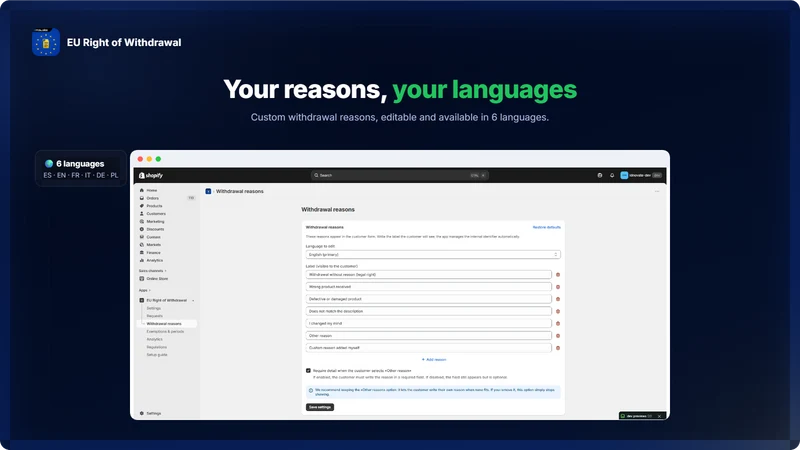Open Orders in the sidebar

(x=153, y=198)
